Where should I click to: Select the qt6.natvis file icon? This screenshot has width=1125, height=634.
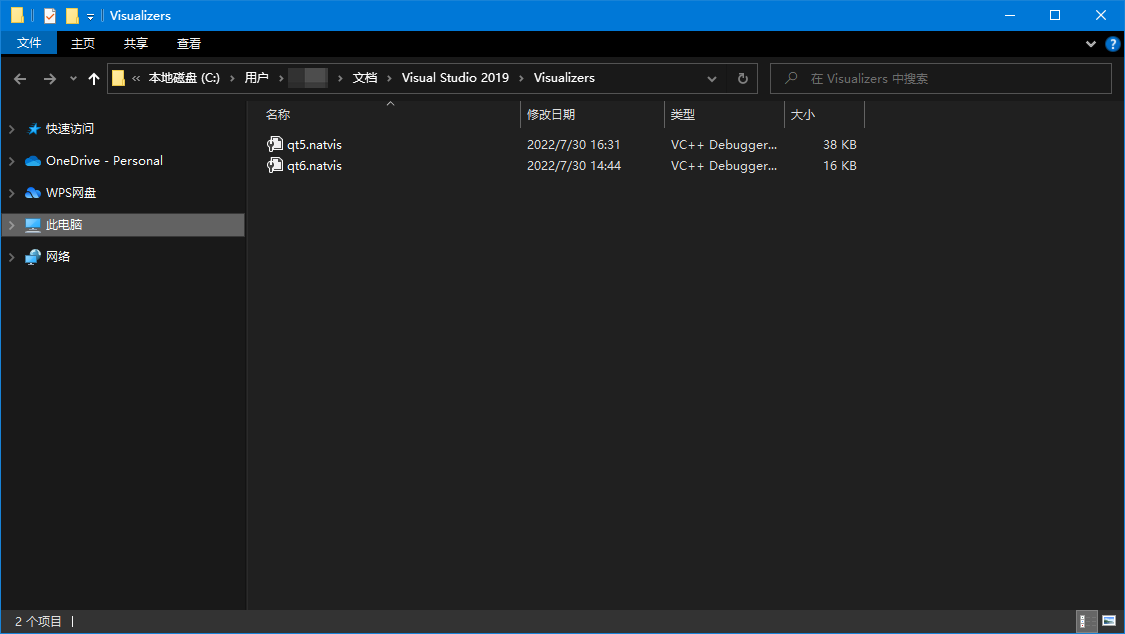[275, 166]
